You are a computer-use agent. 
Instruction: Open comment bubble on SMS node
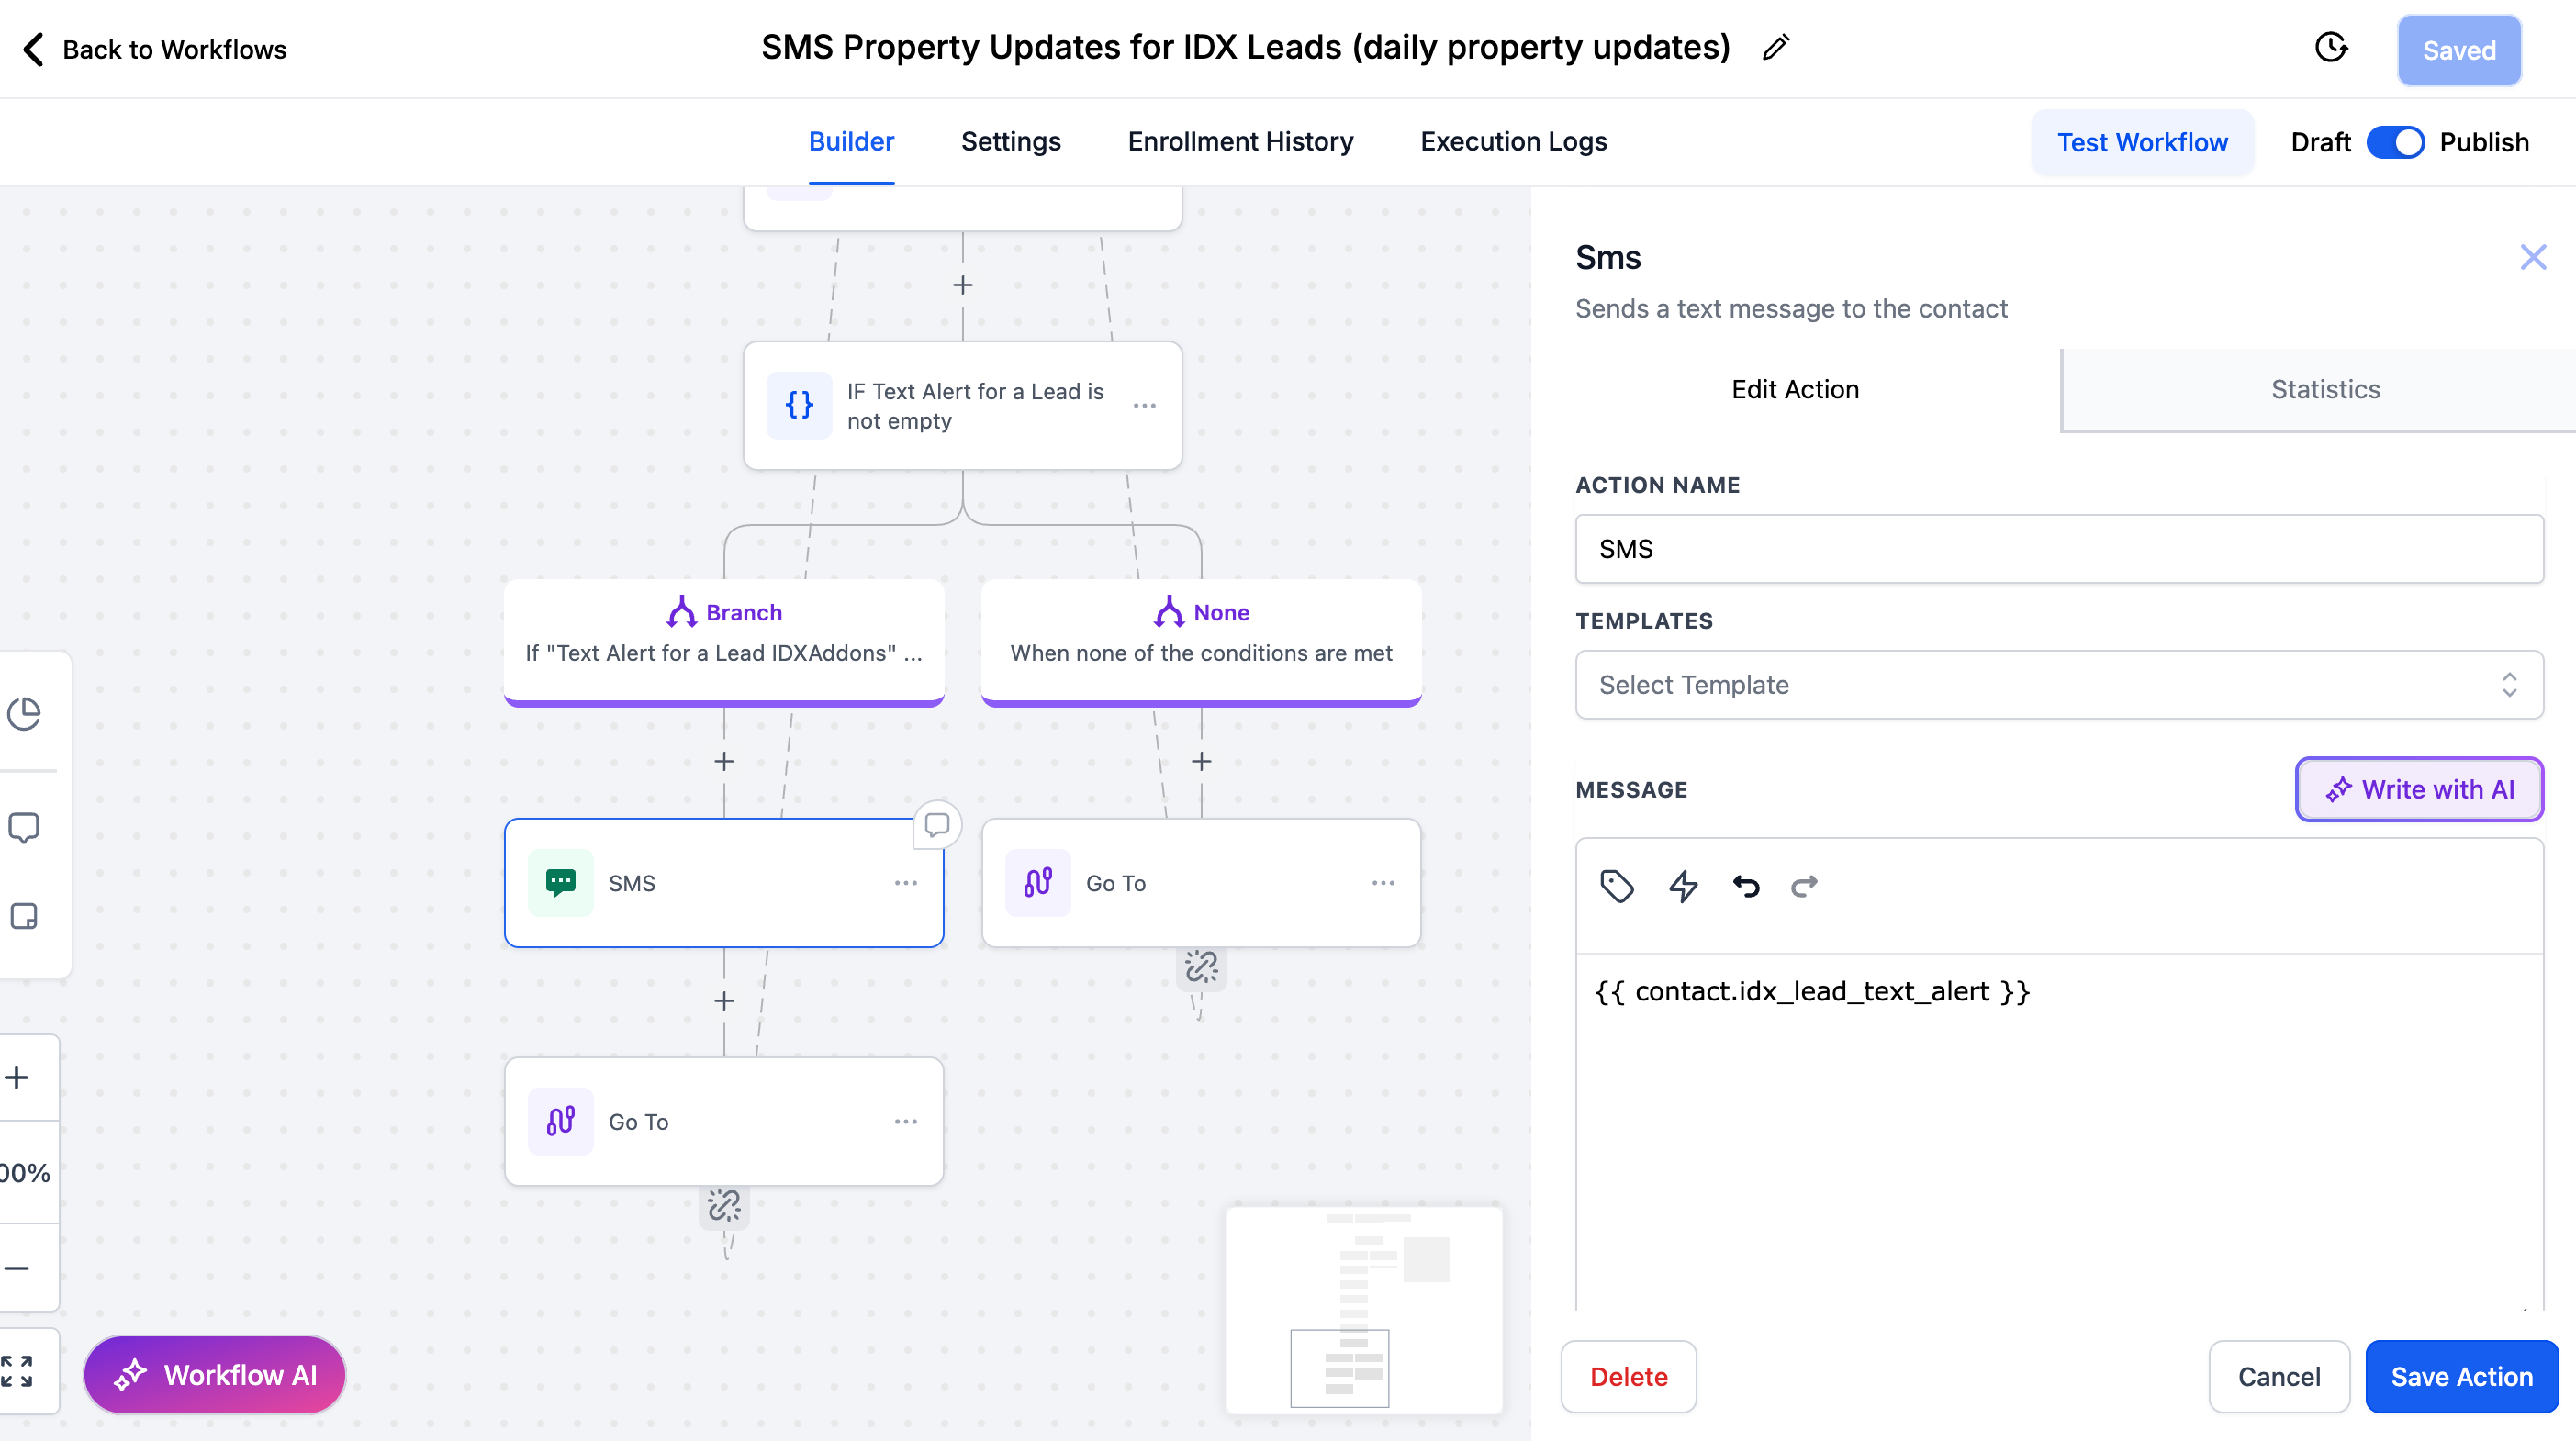pyautogui.click(x=937, y=825)
